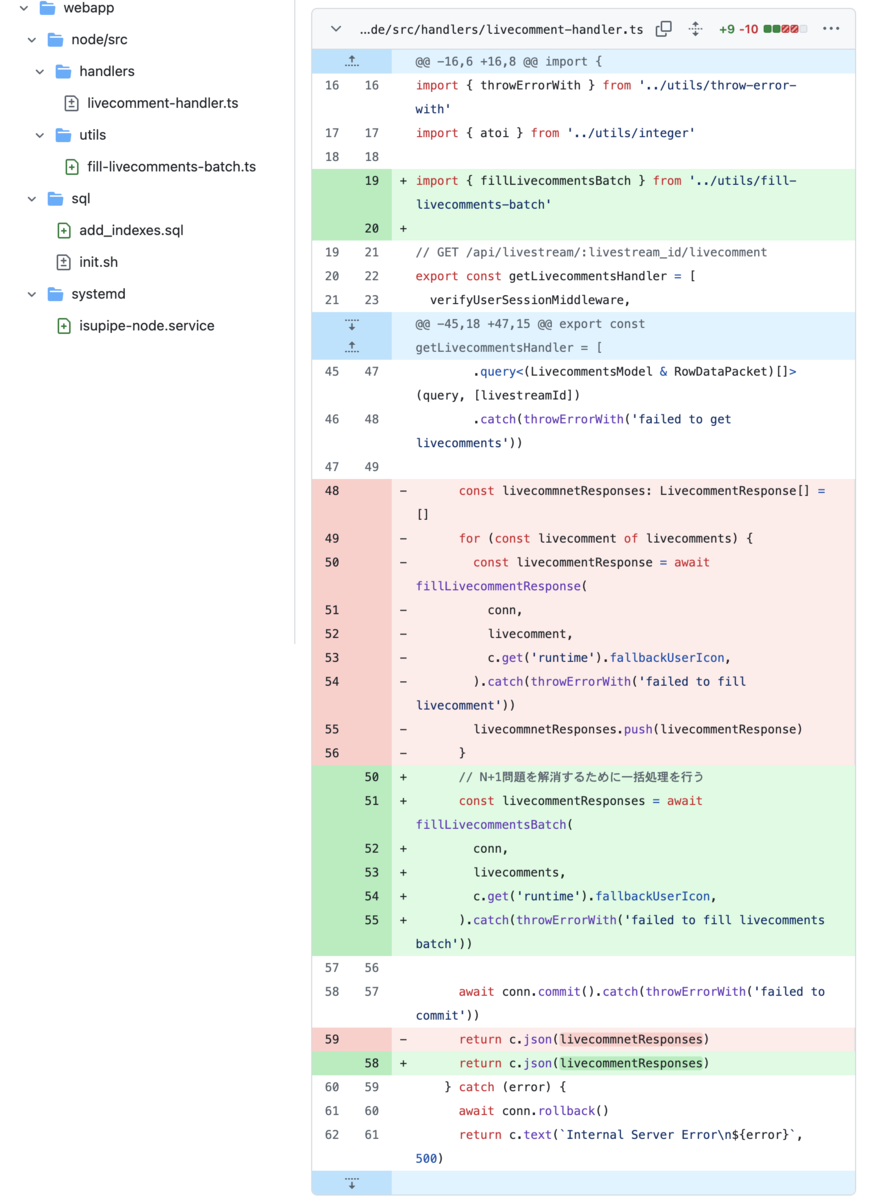Collapse the node/src folder chevron
This screenshot has height=1200, width=872.
pos(32,40)
